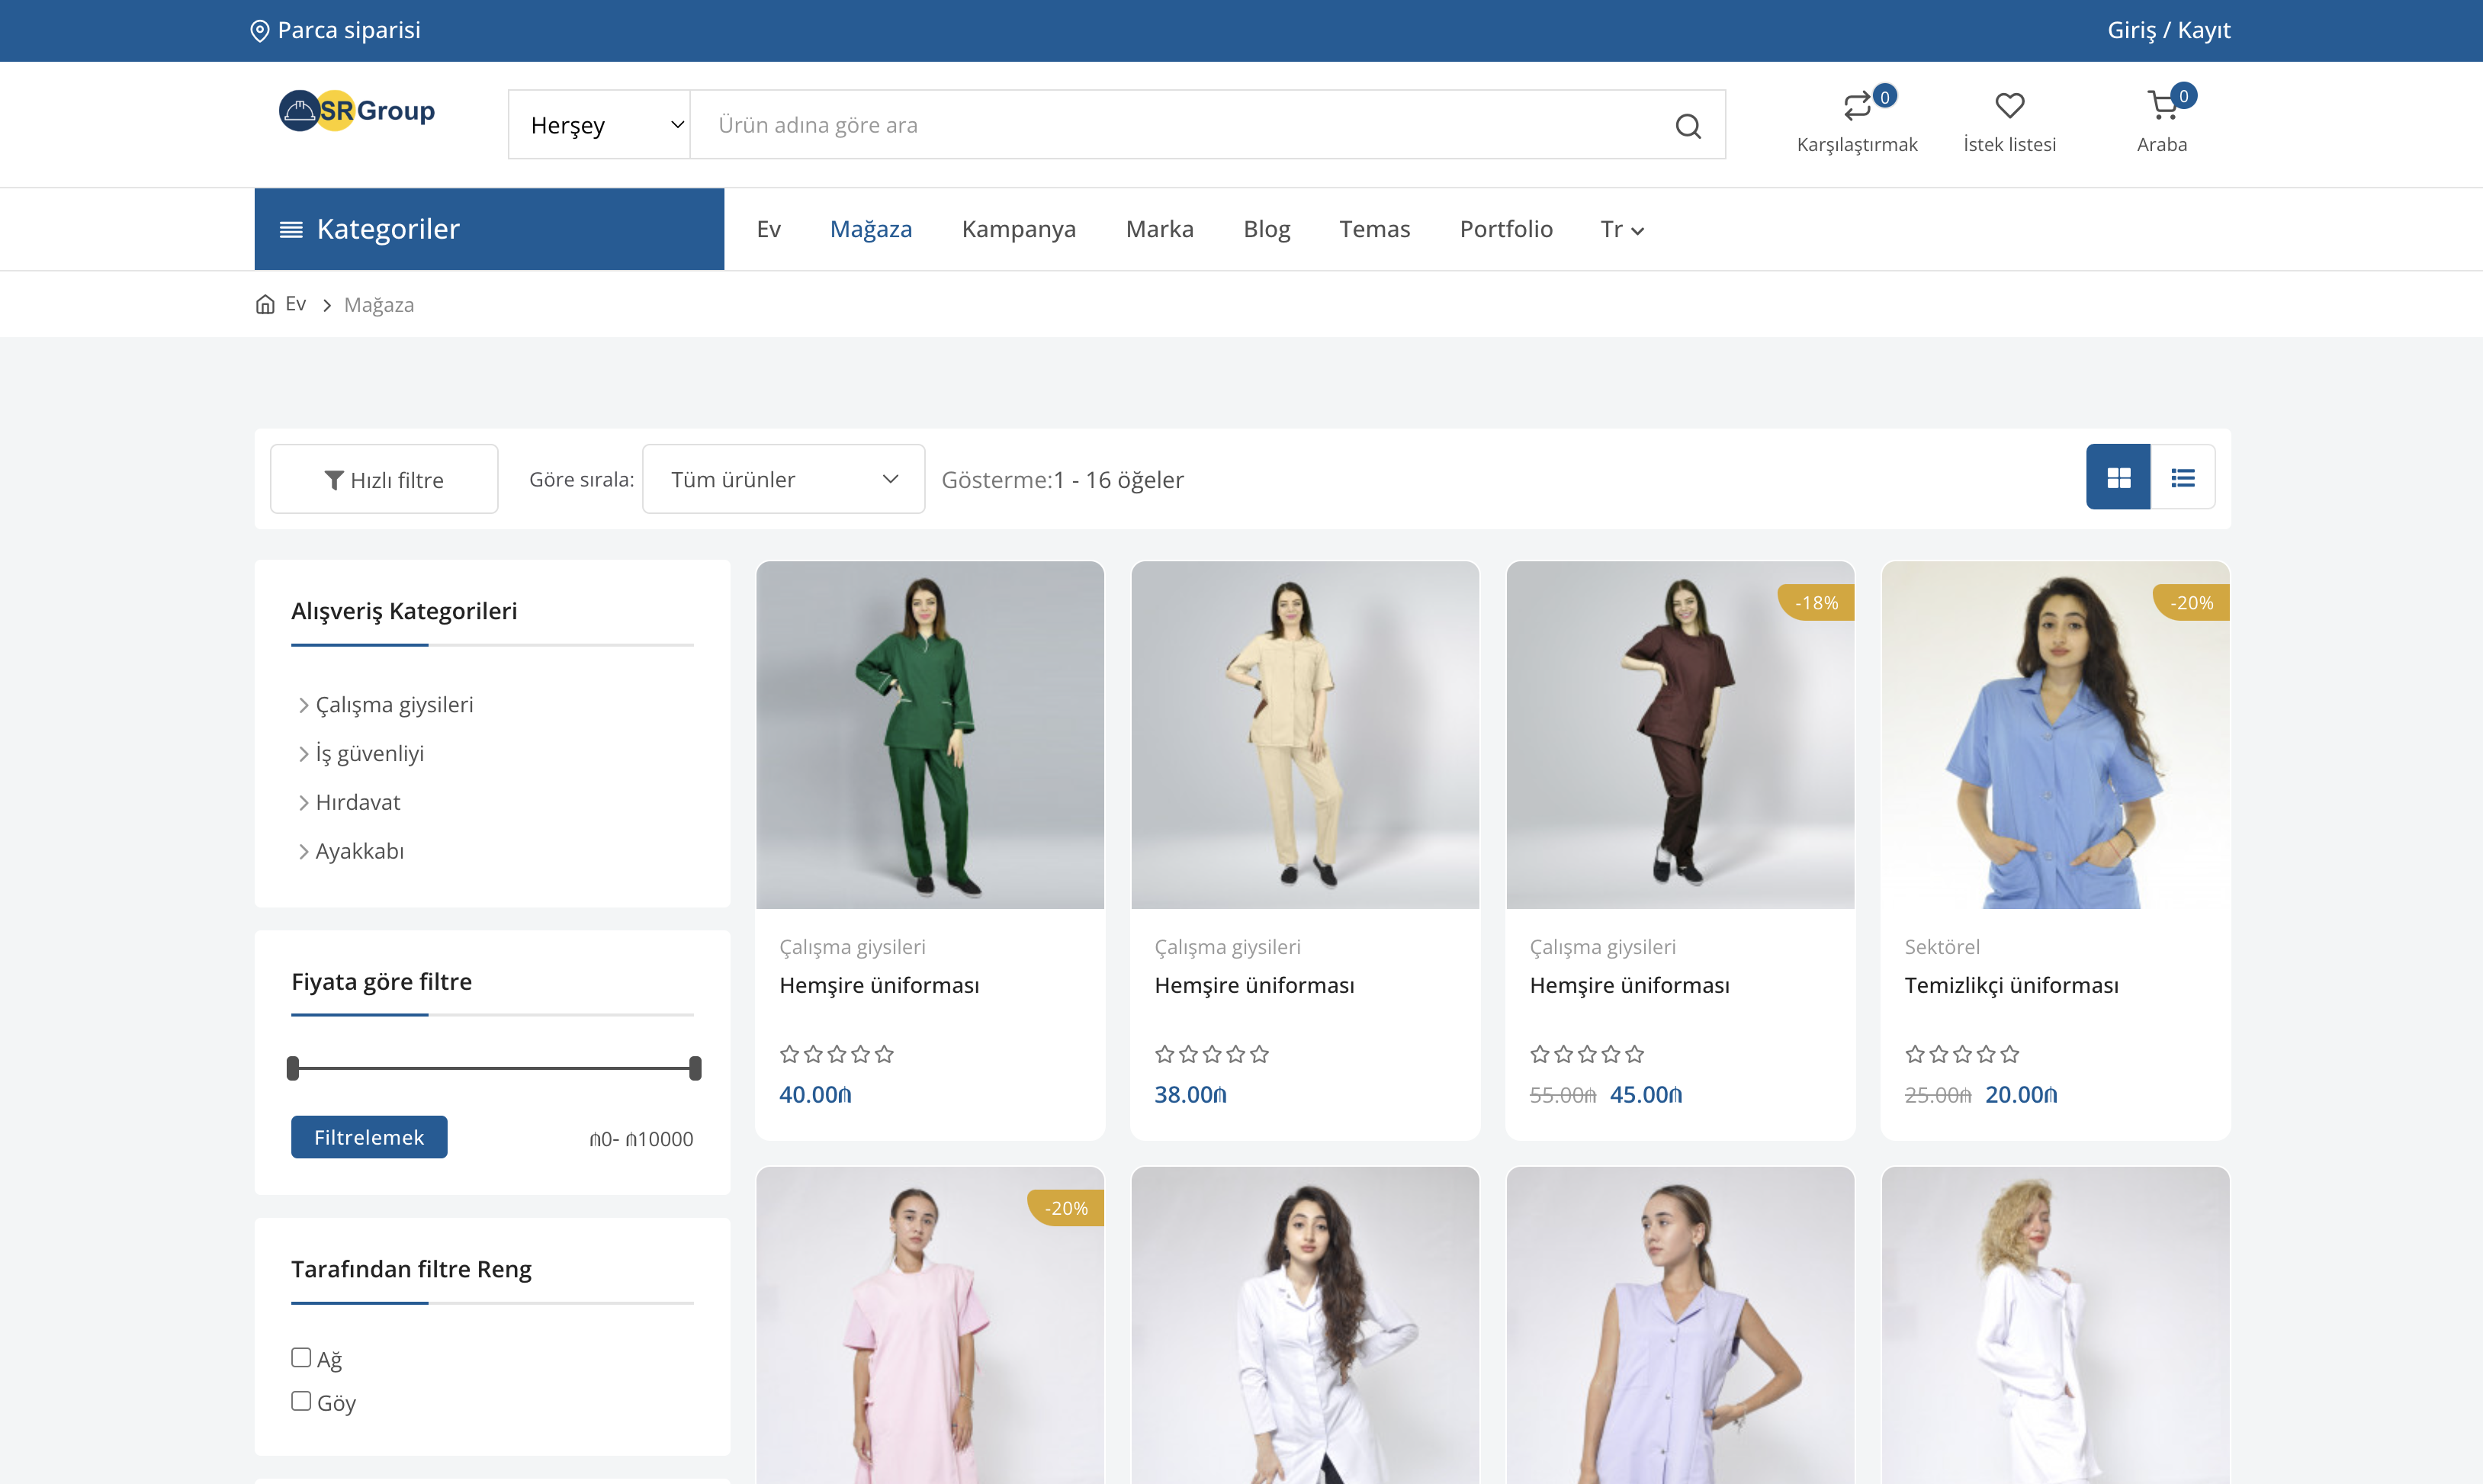
Task: Open the İstek listesi heart icon
Action: 2008,106
